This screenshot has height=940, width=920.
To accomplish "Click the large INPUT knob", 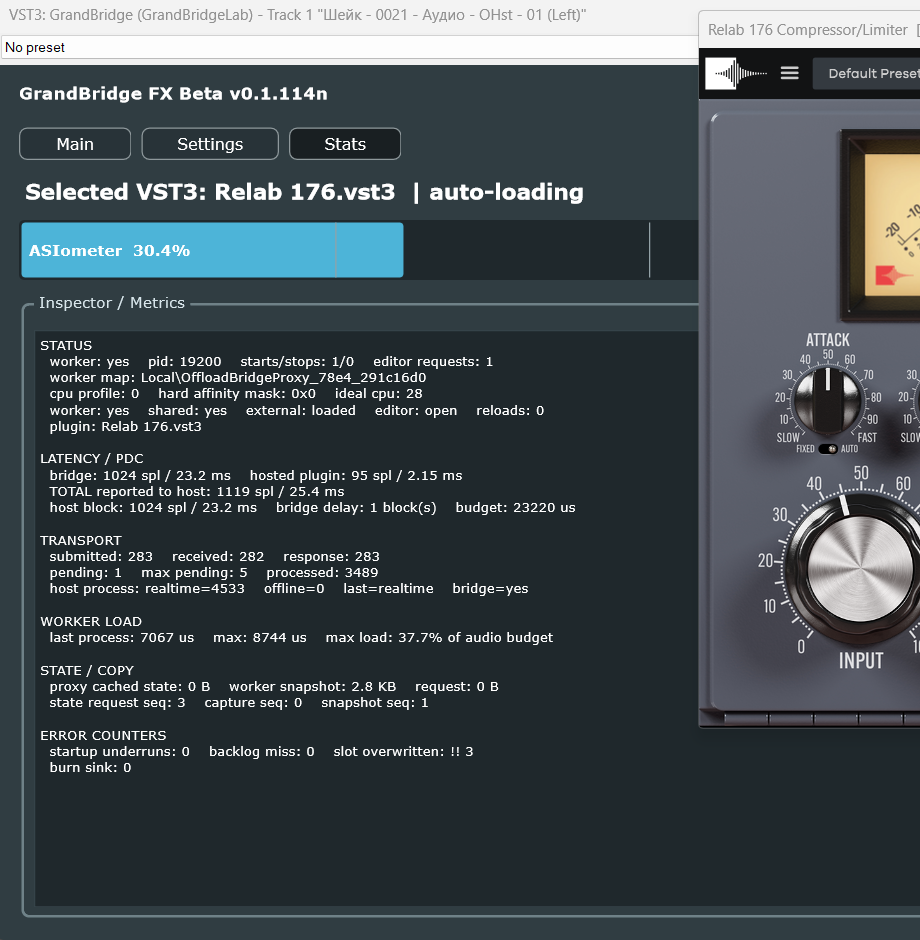I will [x=859, y=568].
